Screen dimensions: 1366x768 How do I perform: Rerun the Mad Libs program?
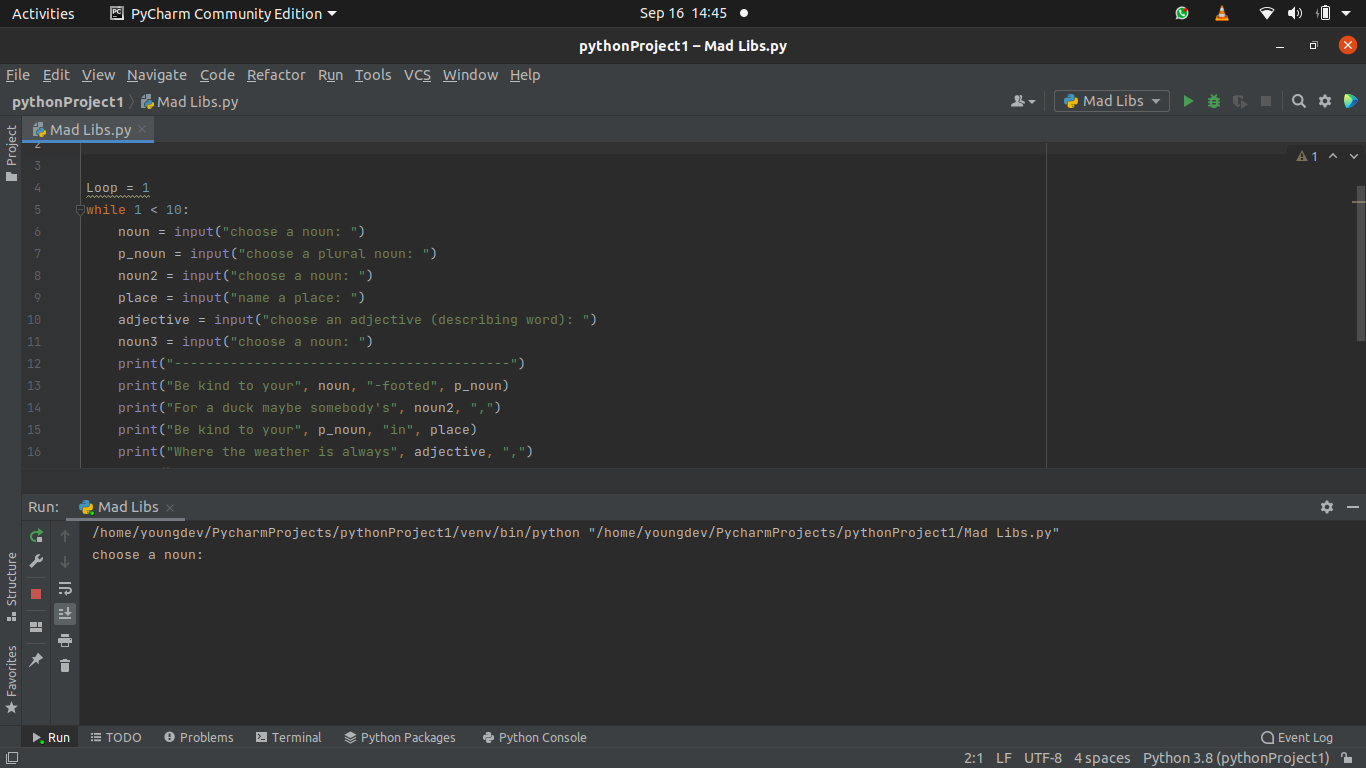[36, 536]
